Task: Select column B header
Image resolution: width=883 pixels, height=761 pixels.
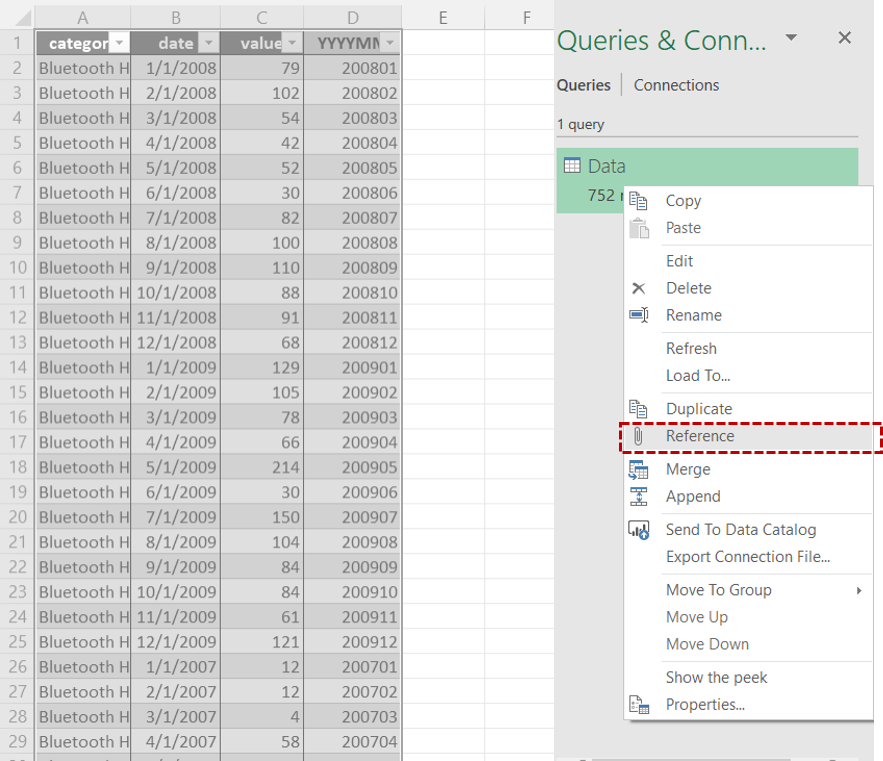Action: pyautogui.click(x=176, y=18)
